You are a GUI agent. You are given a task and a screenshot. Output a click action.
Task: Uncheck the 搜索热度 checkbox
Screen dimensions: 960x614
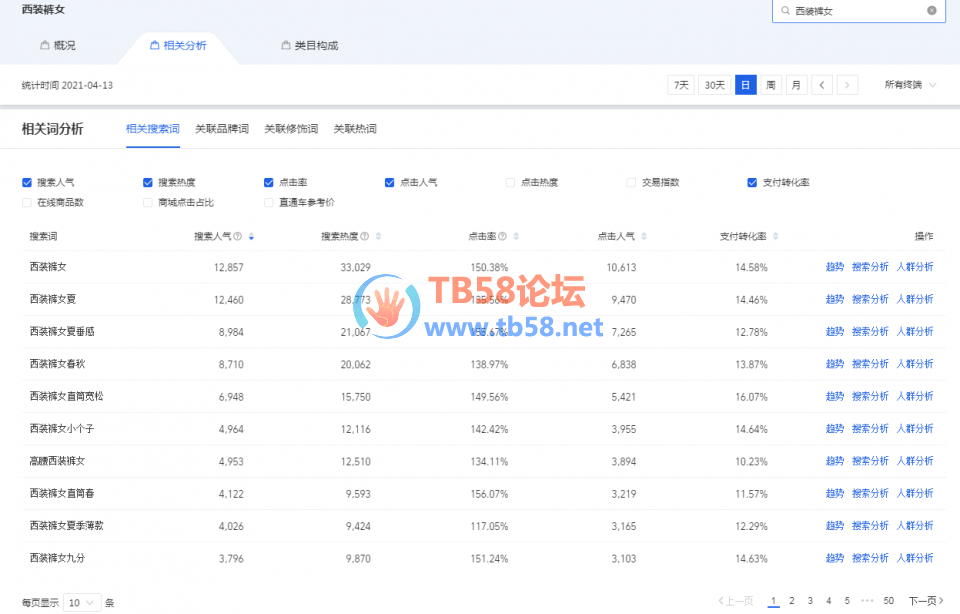pyautogui.click(x=148, y=182)
